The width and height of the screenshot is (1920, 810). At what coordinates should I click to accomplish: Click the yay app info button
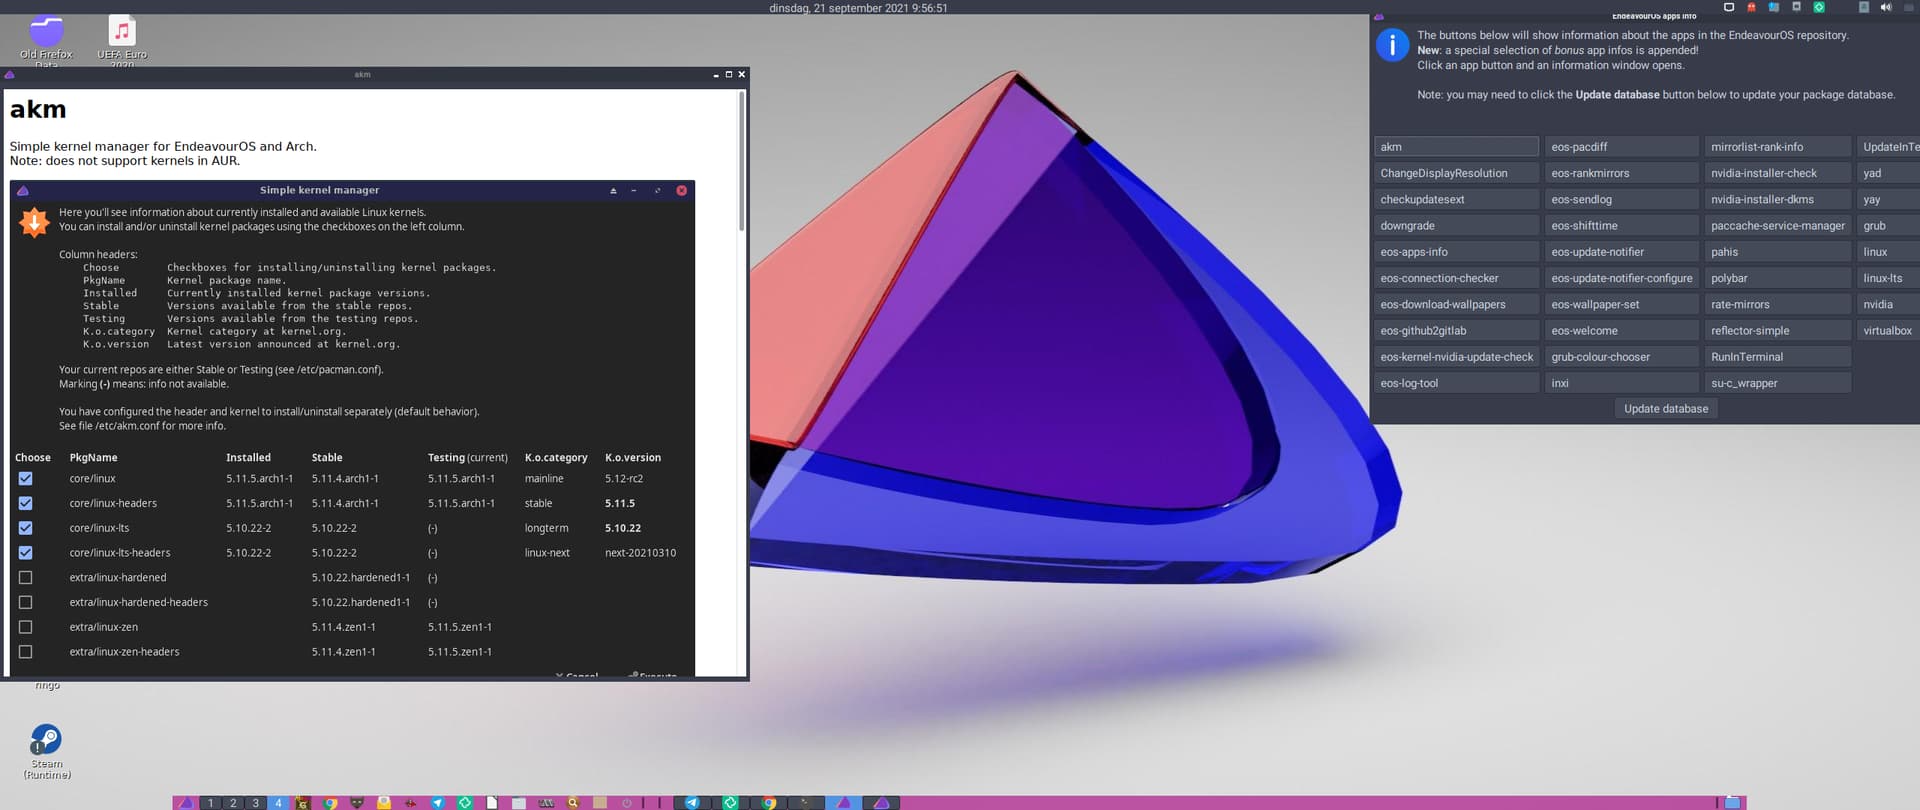[x=1888, y=200]
